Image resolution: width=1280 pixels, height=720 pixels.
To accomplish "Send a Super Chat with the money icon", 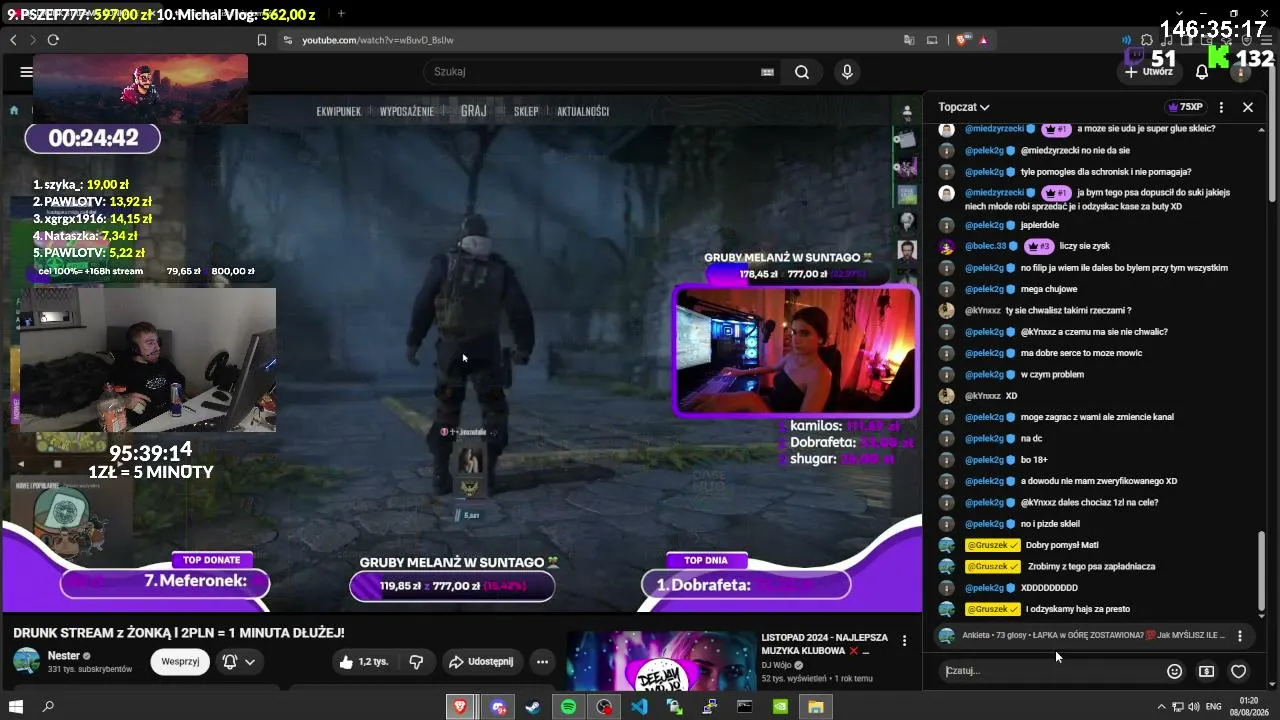I will (1207, 671).
